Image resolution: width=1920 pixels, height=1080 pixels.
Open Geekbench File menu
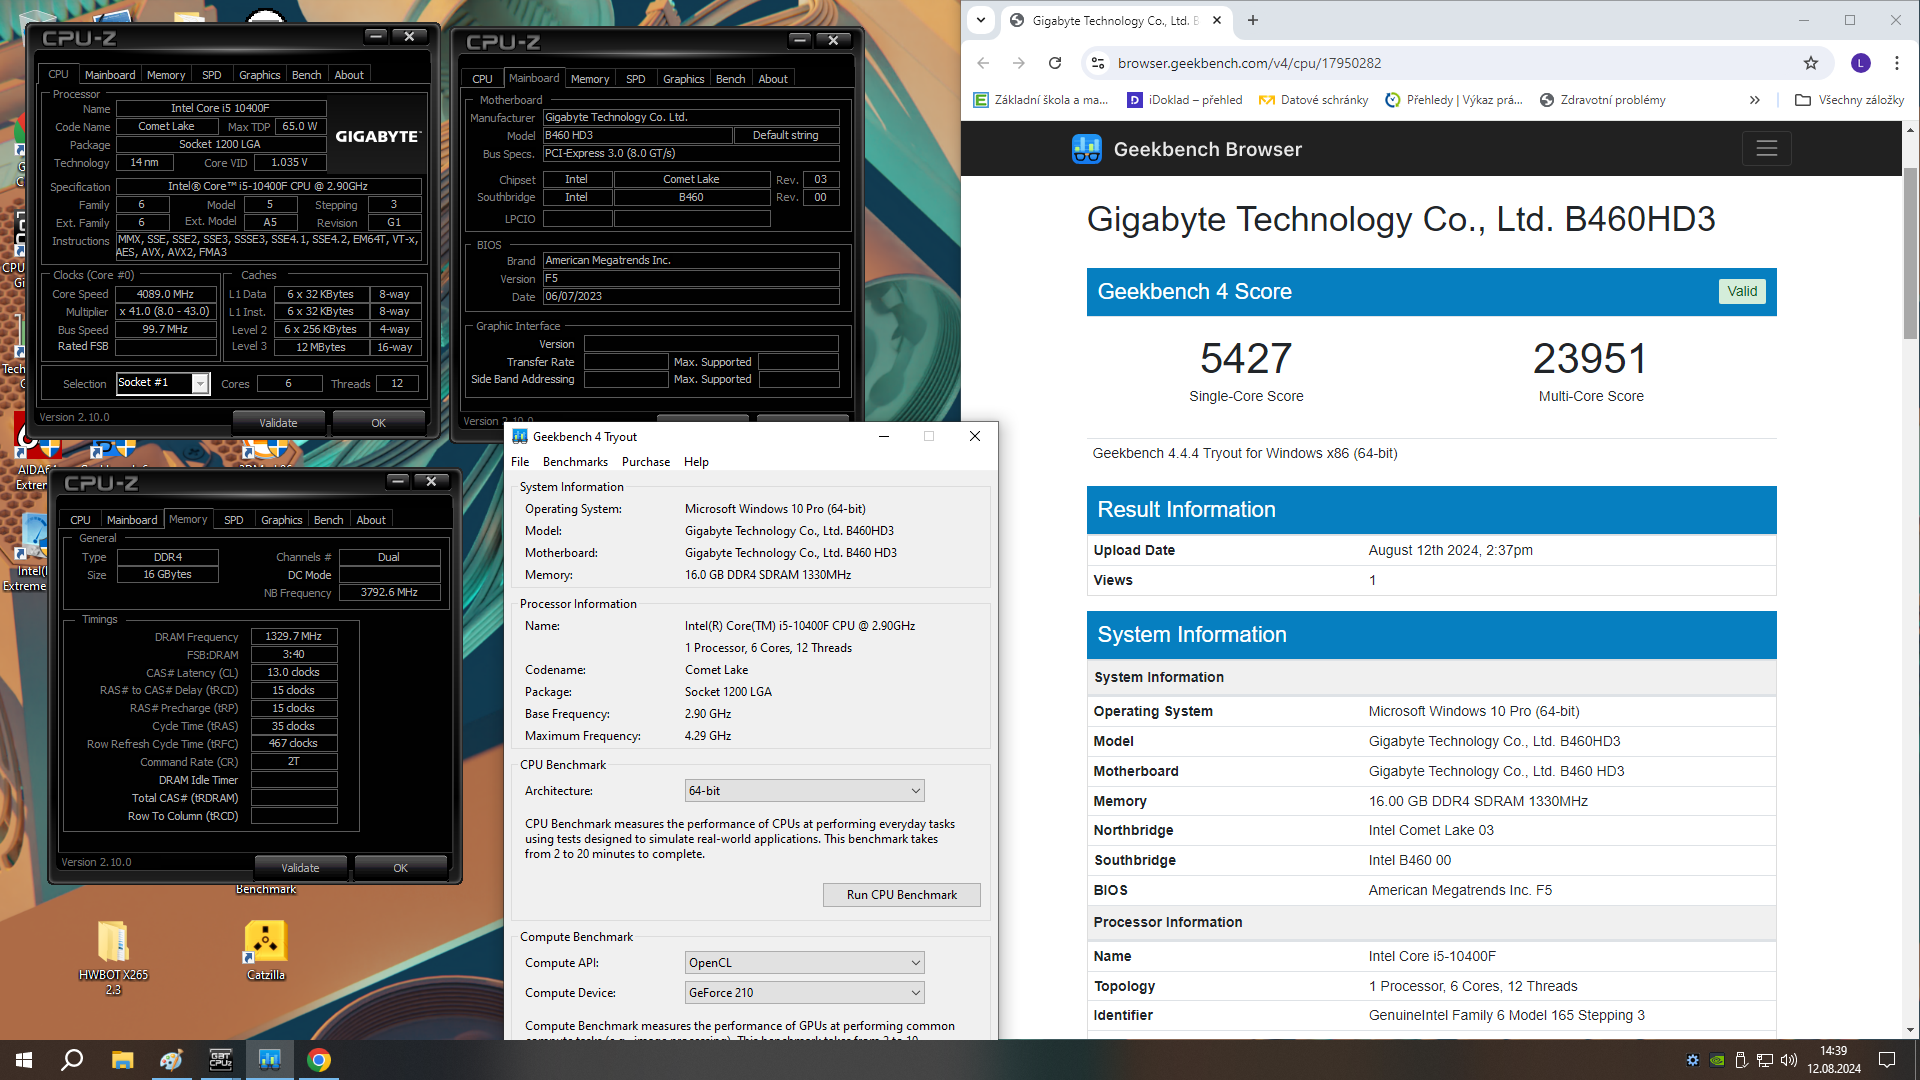[520, 462]
